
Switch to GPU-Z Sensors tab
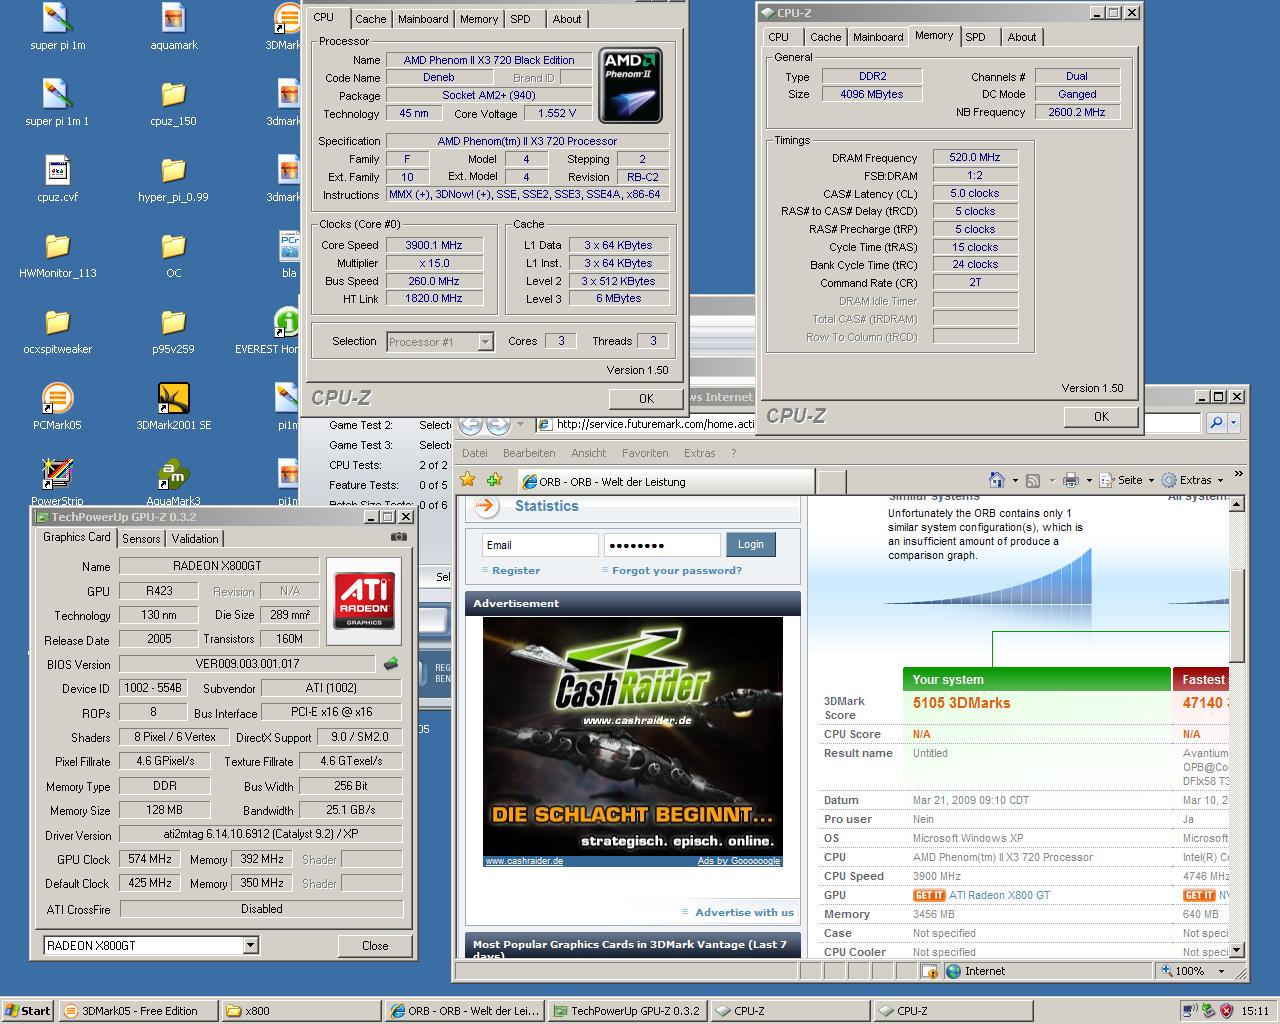pyautogui.click(x=141, y=539)
